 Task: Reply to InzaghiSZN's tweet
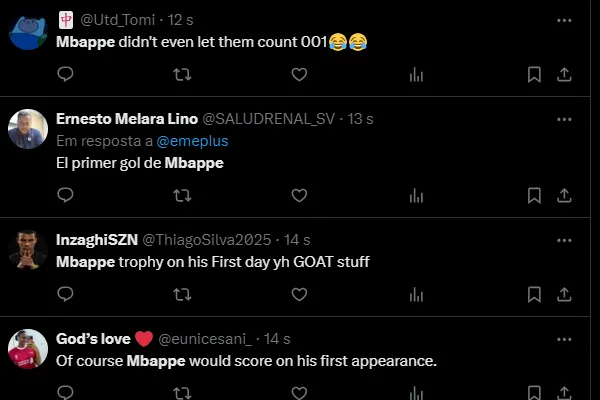[x=65, y=294]
